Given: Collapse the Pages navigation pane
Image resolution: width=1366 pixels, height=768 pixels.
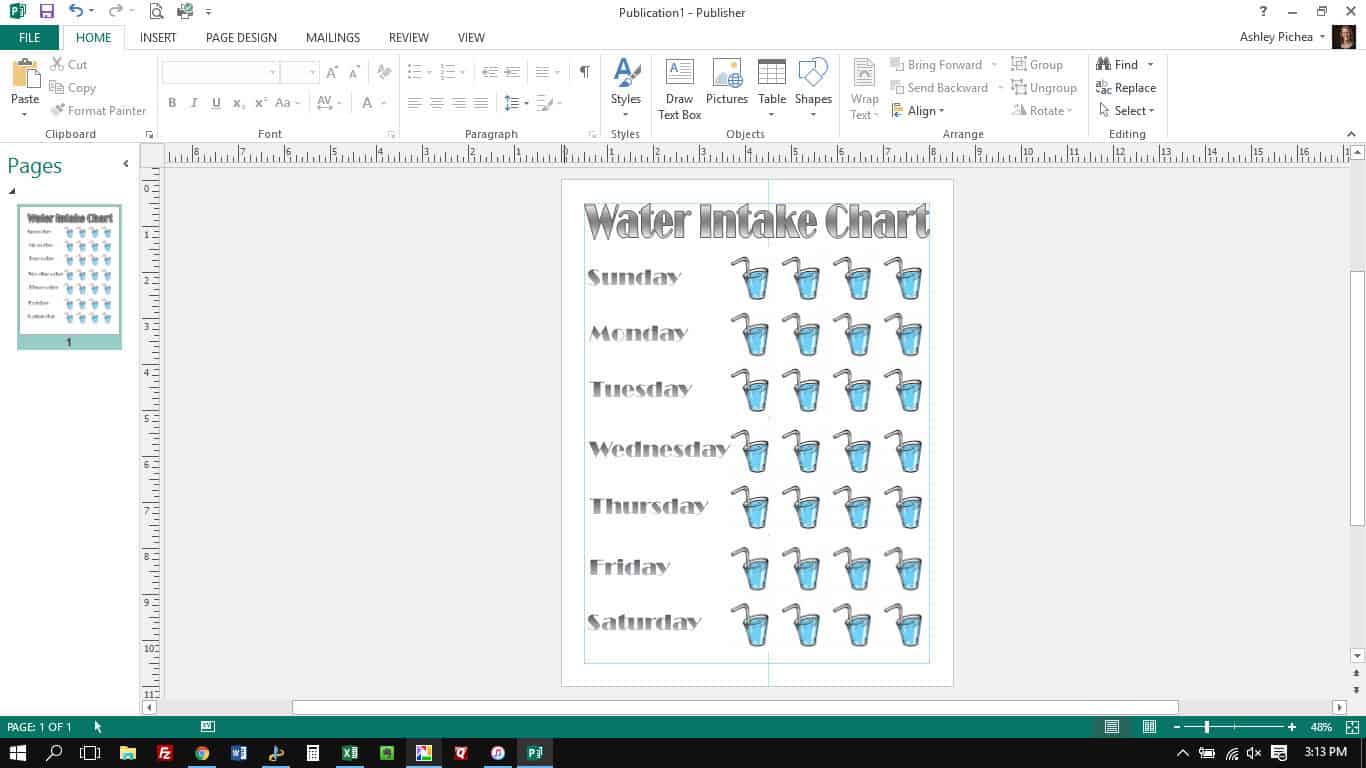Looking at the screenshot, I should pos(126,164).
